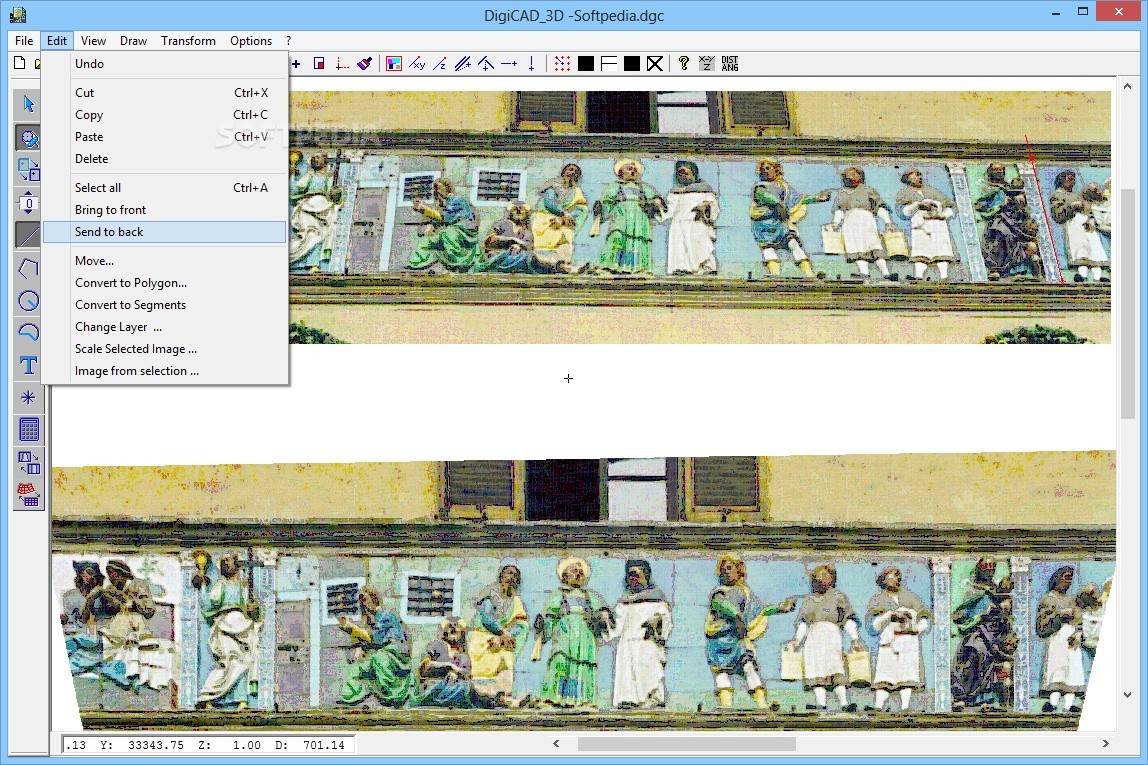Open the File menu
Image resolution: width=1148 pixels, height=765 pixels.
pos(24,41)
